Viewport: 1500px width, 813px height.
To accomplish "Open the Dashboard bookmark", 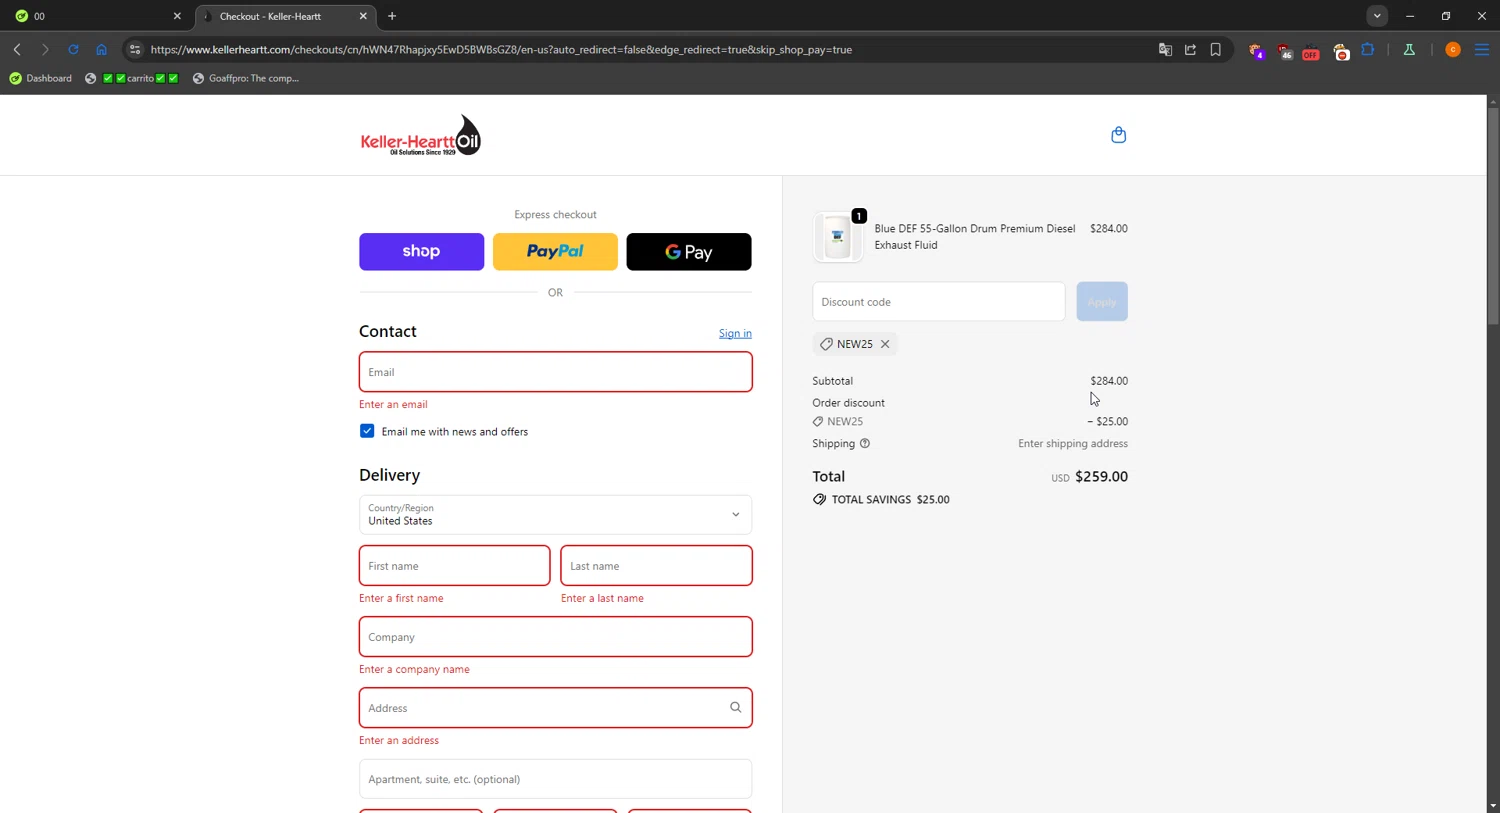I will (40, 78).
